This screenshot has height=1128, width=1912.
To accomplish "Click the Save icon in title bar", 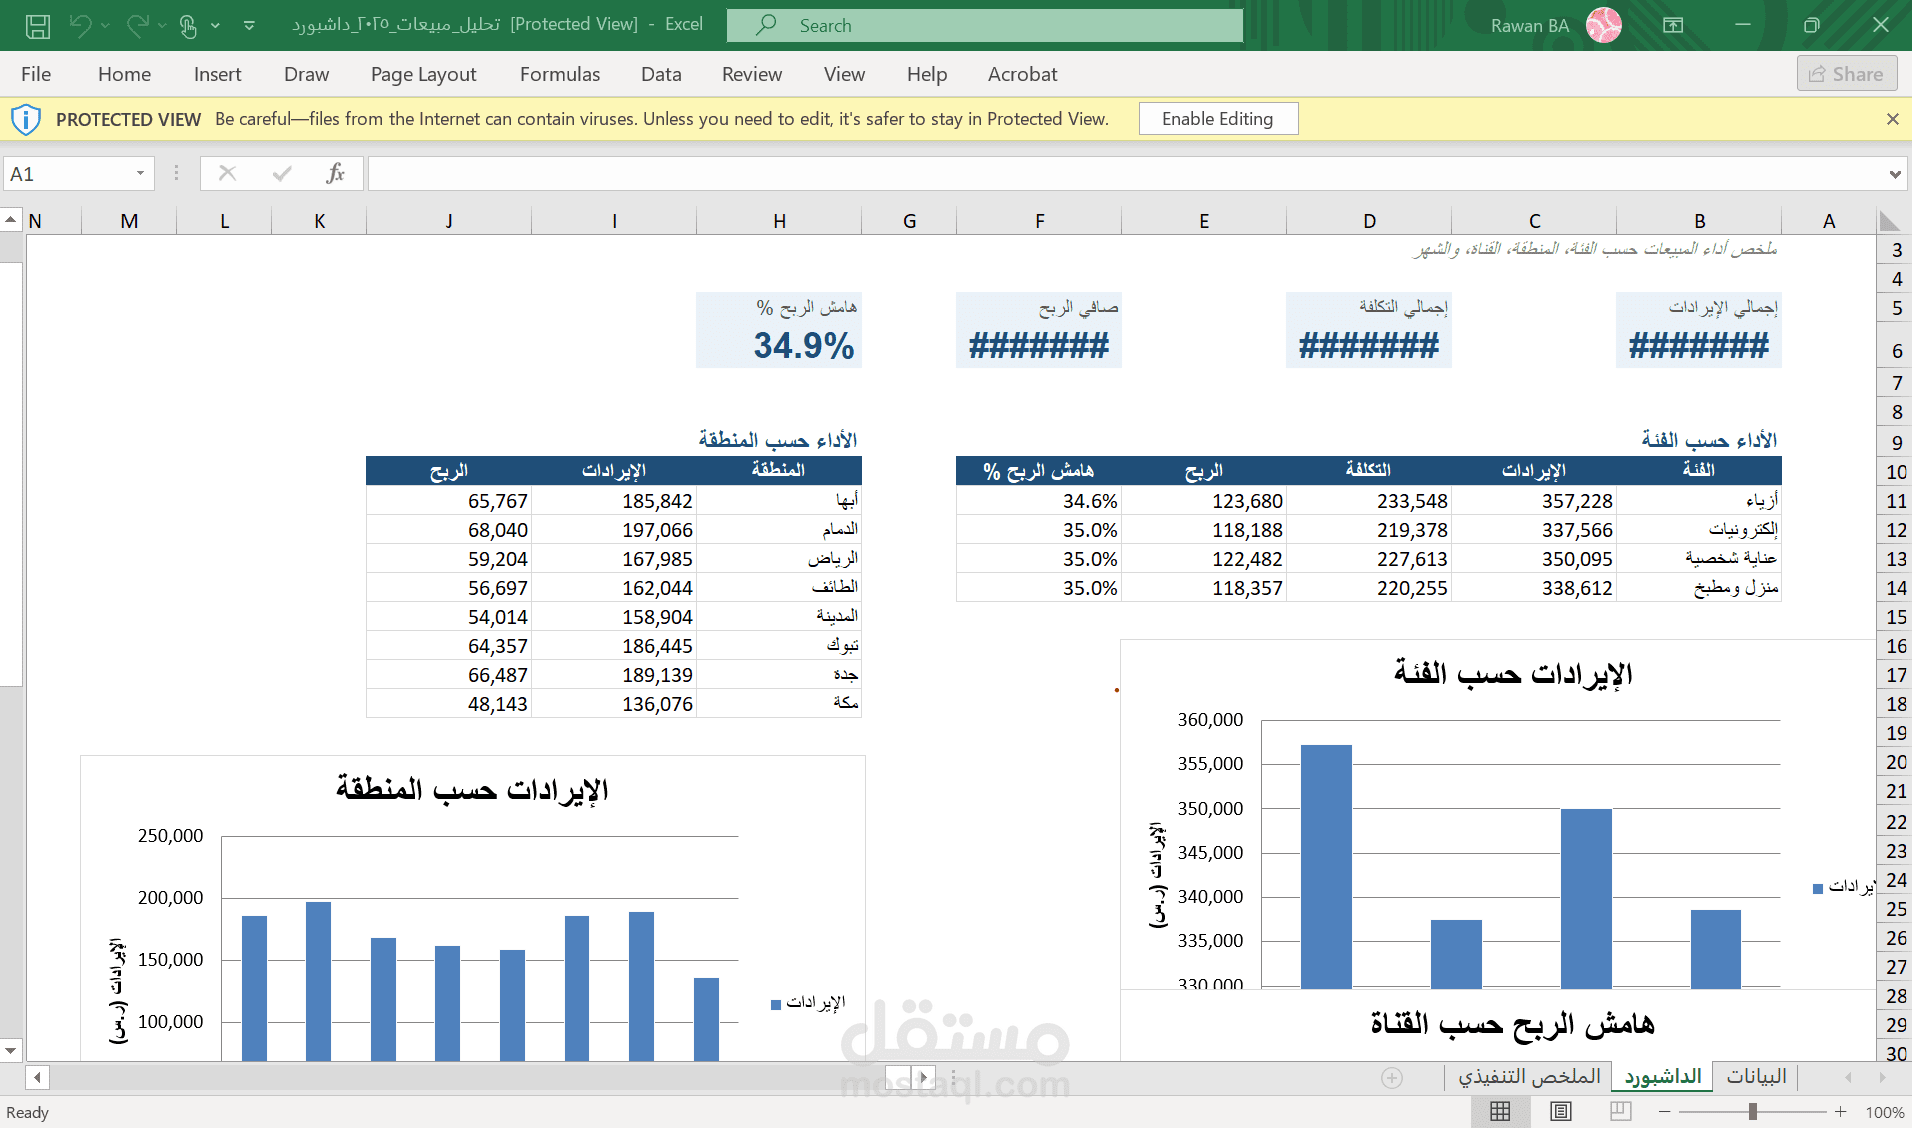I will click(38, 26).
